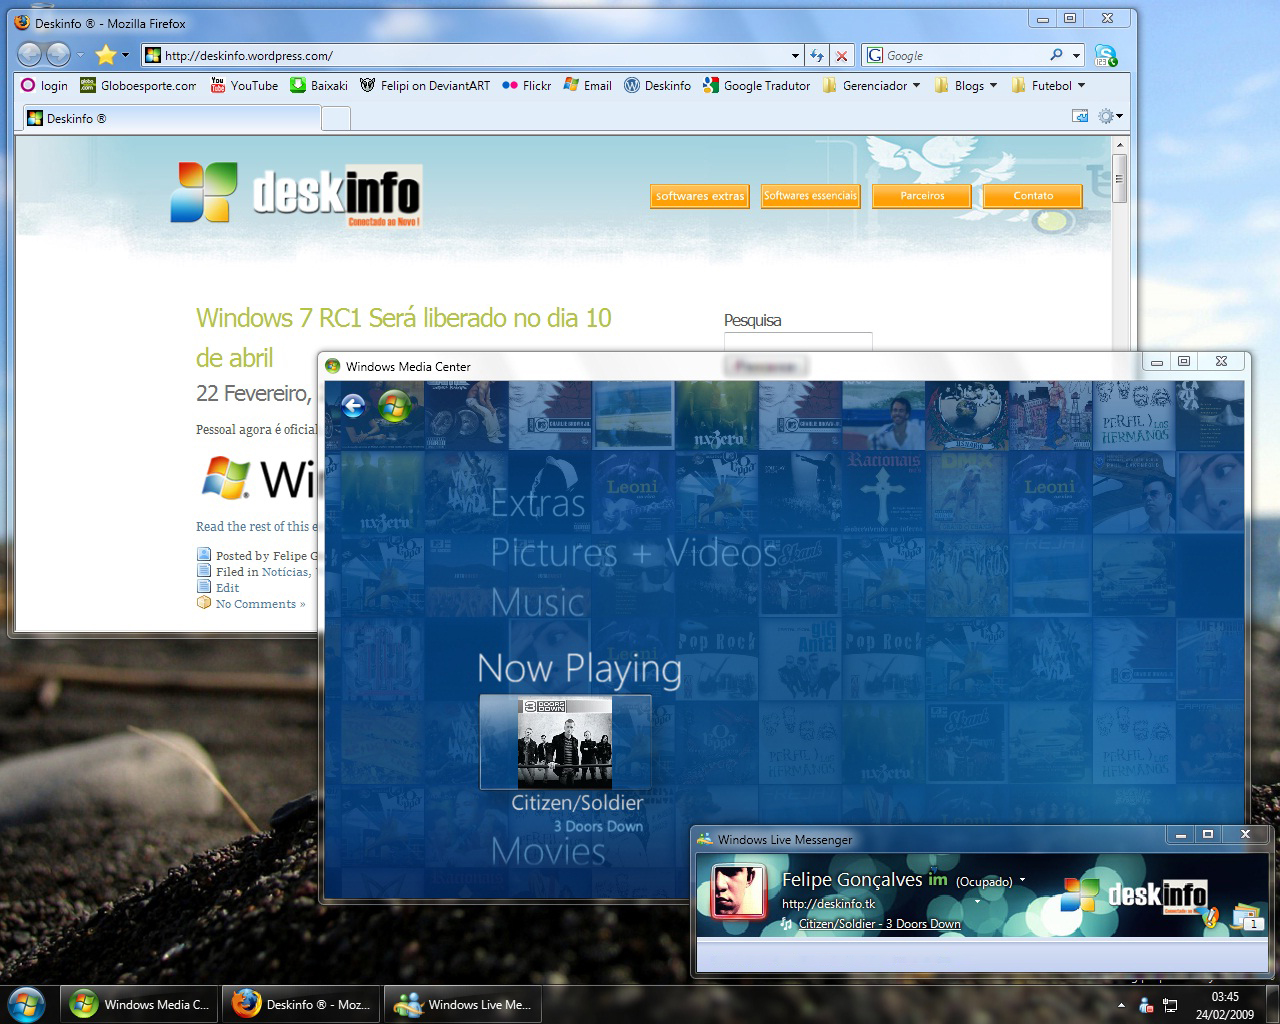Select the Deskinfo ® tab
The height and width of the screenshot is (1024, 1280).
click(x=172, y=118)
